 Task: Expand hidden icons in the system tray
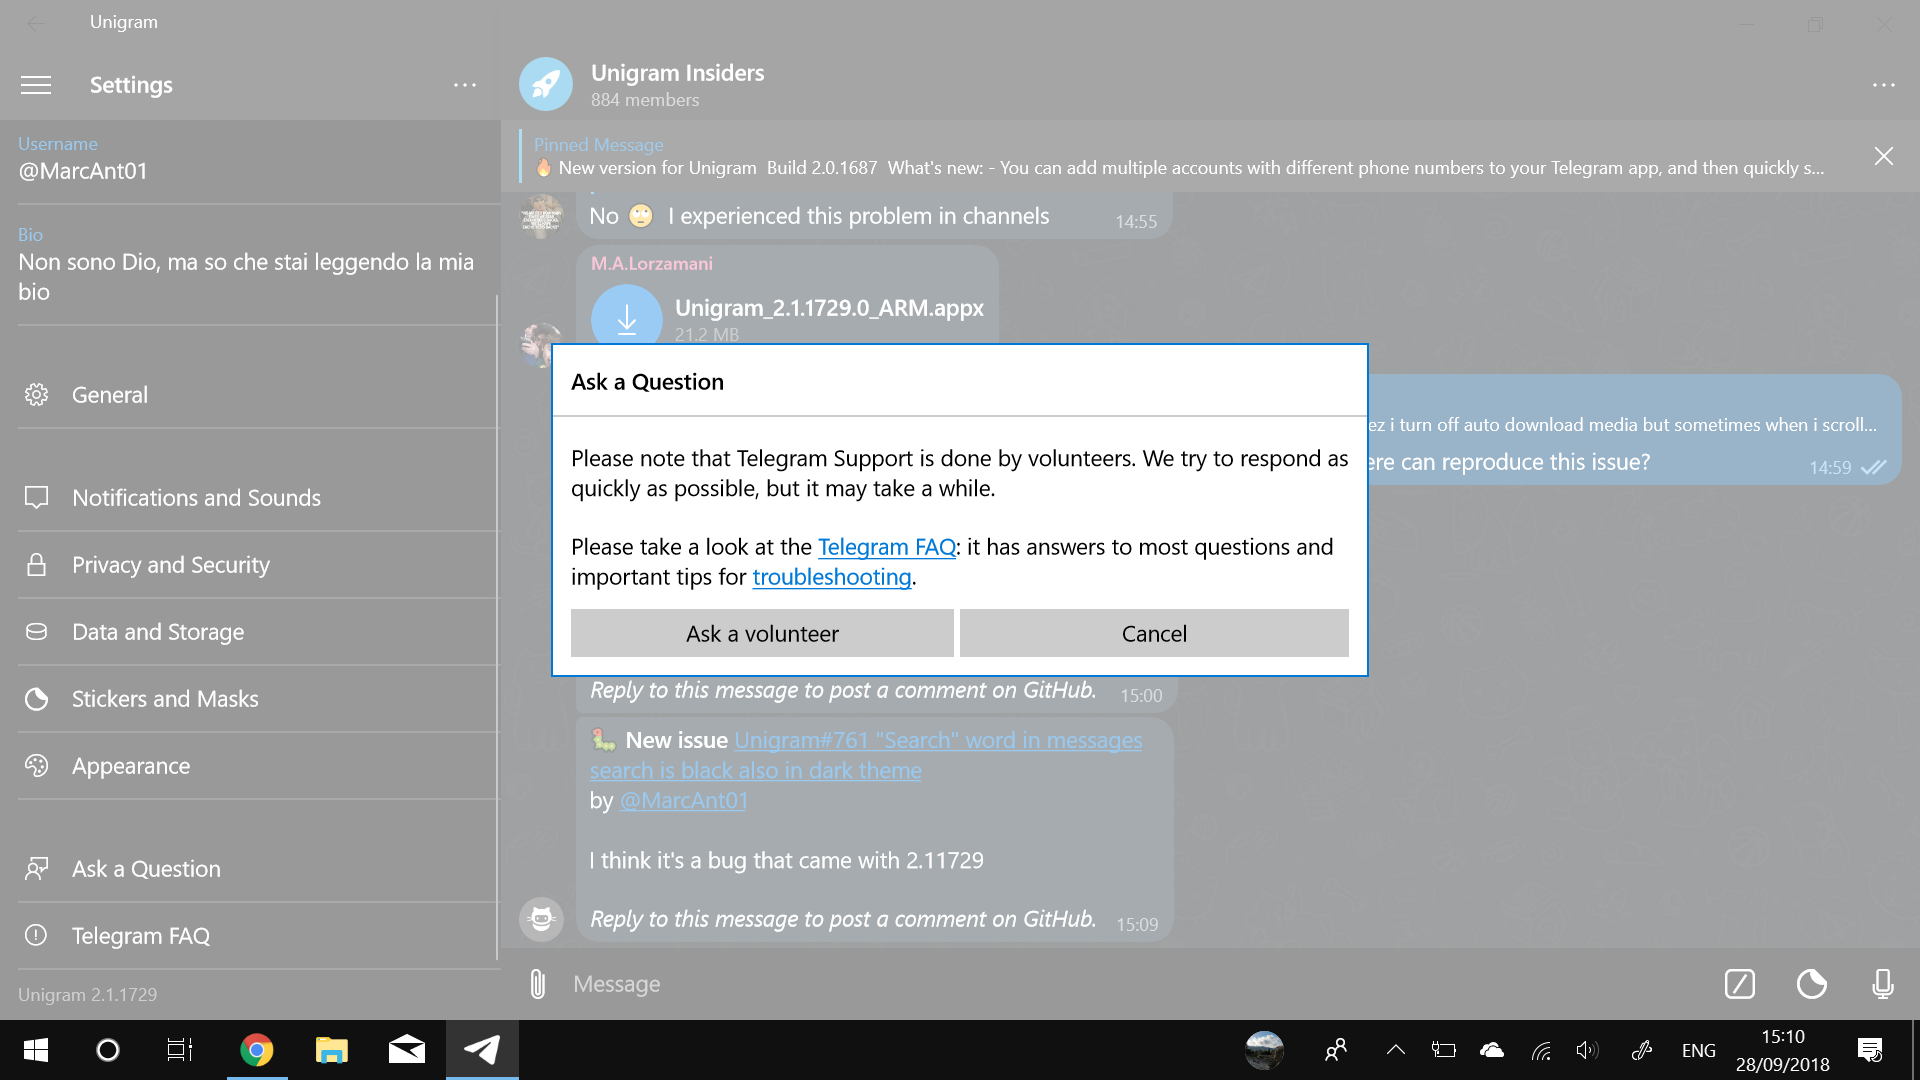(x=1395, y=1049)
